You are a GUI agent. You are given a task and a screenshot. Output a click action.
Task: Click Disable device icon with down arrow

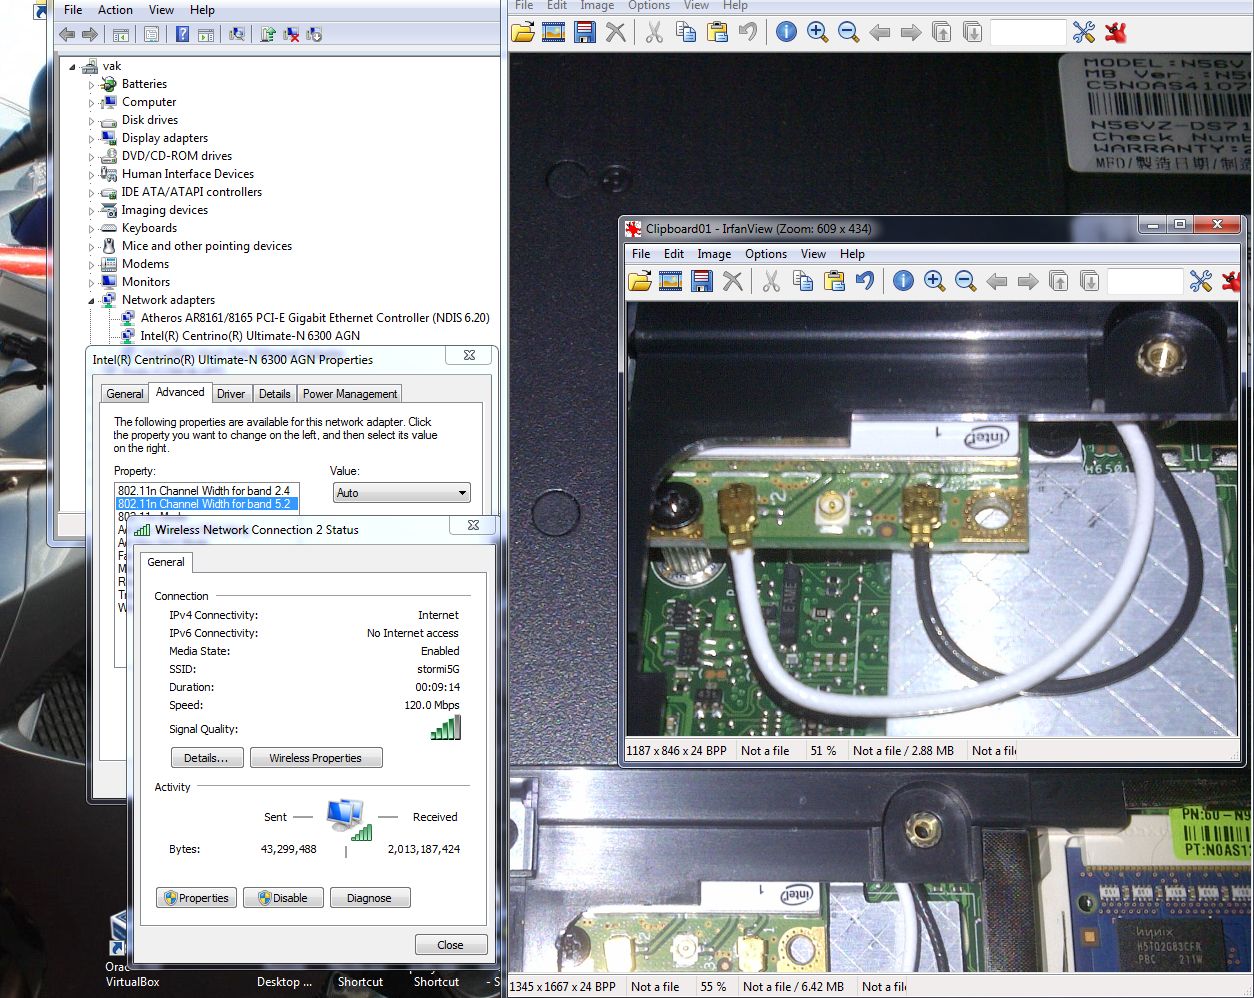314,34
